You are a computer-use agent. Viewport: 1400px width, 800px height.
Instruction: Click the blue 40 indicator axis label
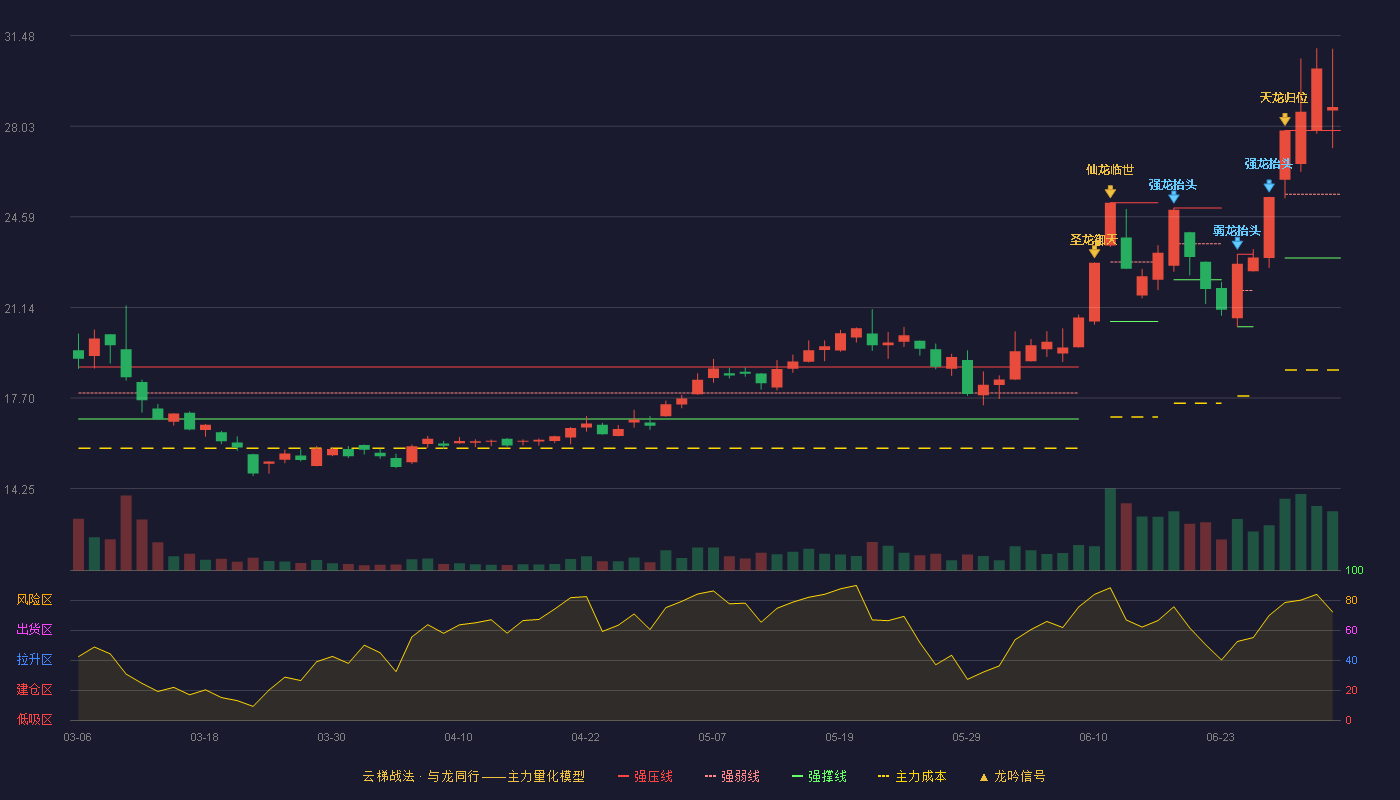click(1351, 660)
